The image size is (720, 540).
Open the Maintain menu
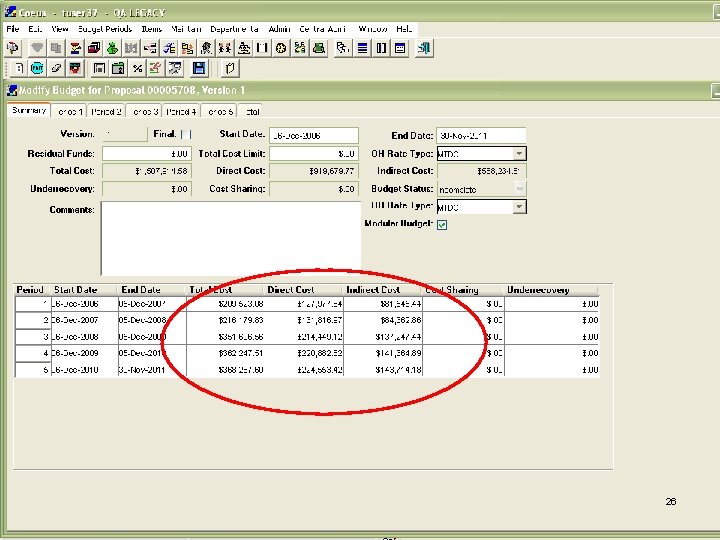pos(186,29)
